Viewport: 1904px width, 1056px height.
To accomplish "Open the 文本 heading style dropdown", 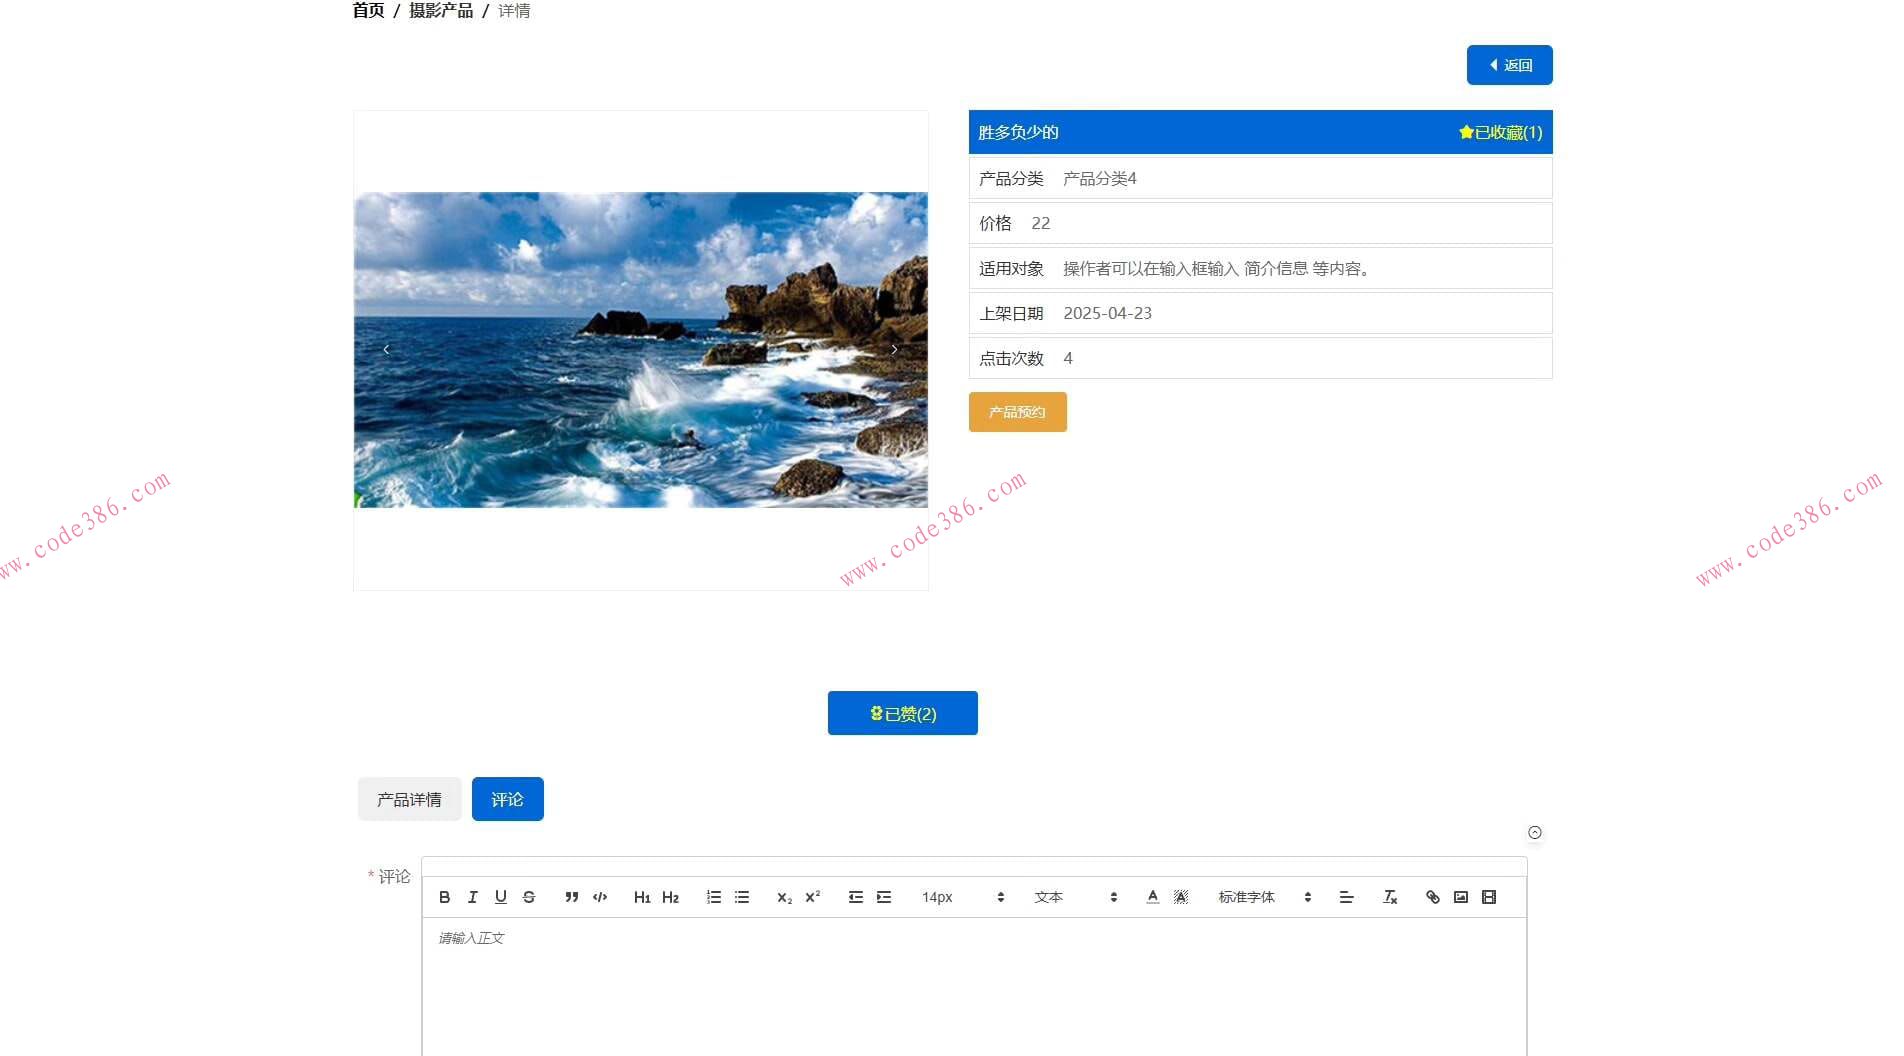I will tap(1075, 897).
